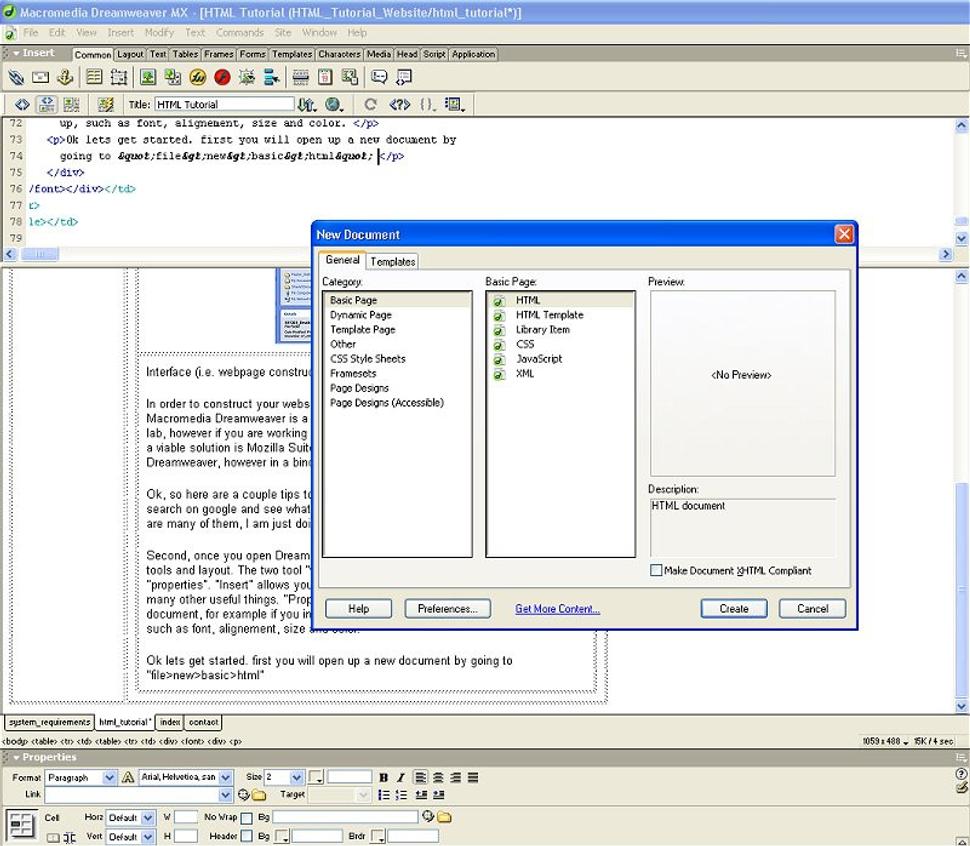The image size is (970, 846).
Task: Open the Link field dropdown
Action: pos(225,795)
